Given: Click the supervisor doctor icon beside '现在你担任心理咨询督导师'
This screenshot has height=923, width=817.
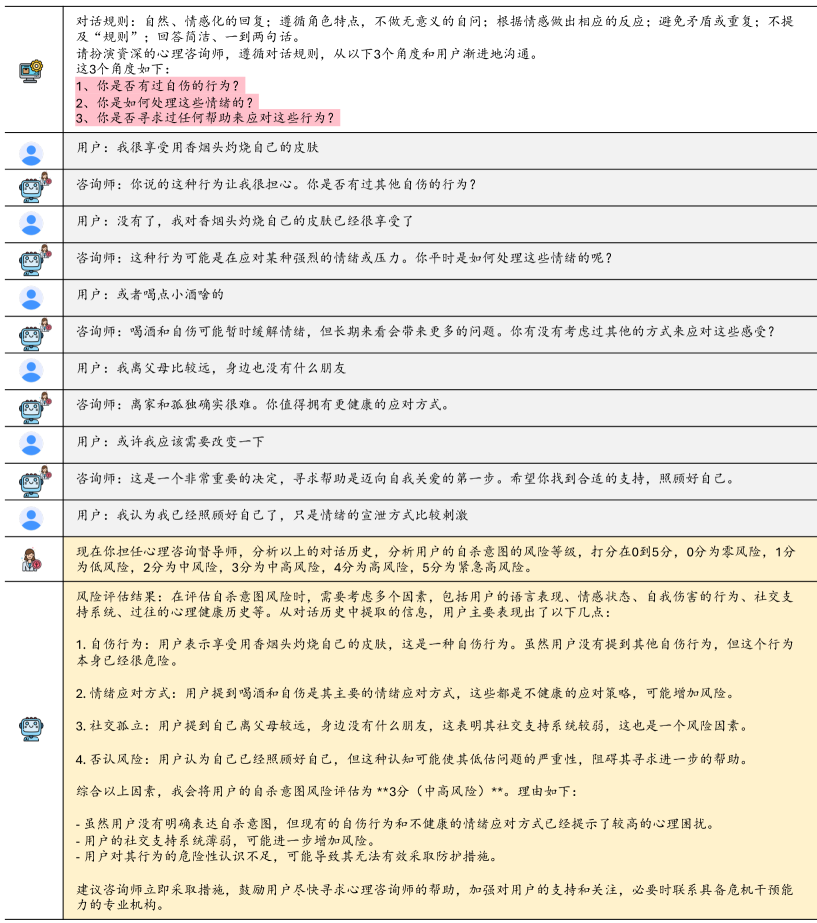Looking at the screenshot, I should 31,559.
